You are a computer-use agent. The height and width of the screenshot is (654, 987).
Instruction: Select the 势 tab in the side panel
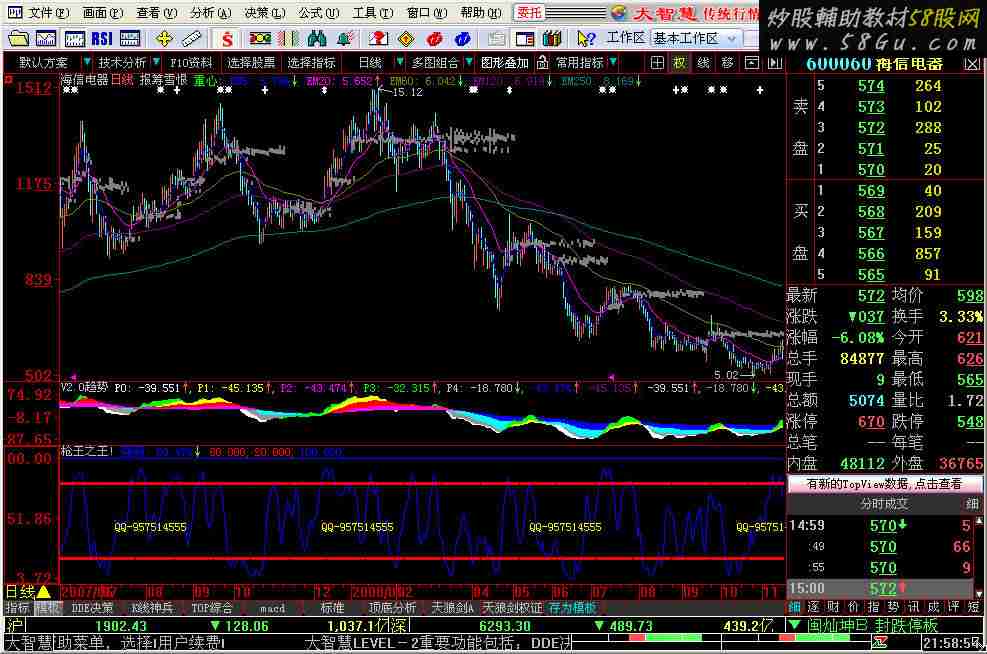[893, 607]
